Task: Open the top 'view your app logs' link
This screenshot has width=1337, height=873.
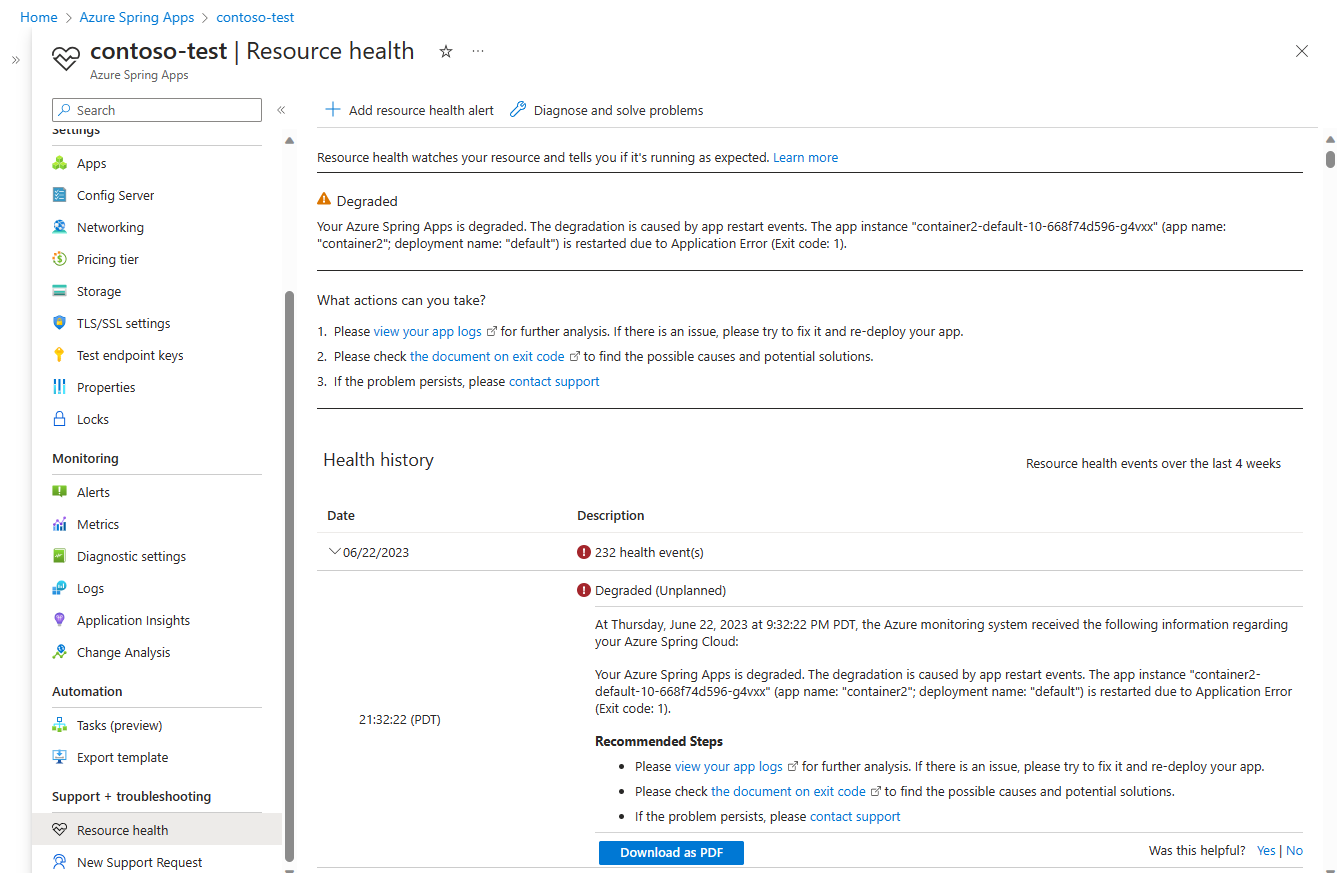Action: point(428,331)
